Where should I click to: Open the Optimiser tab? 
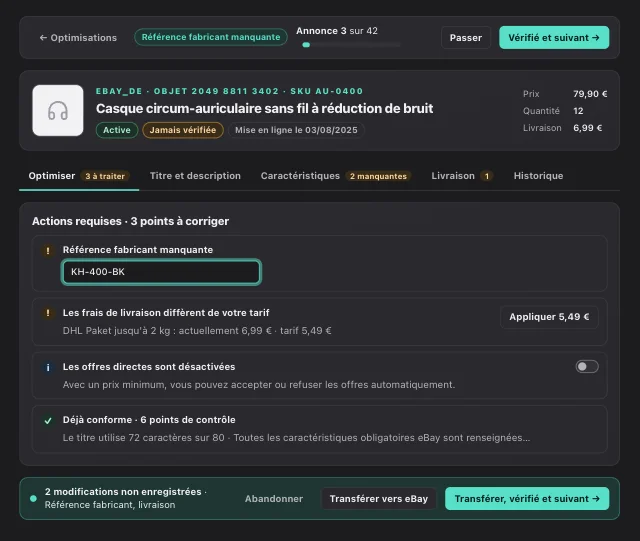click(79, 176)
